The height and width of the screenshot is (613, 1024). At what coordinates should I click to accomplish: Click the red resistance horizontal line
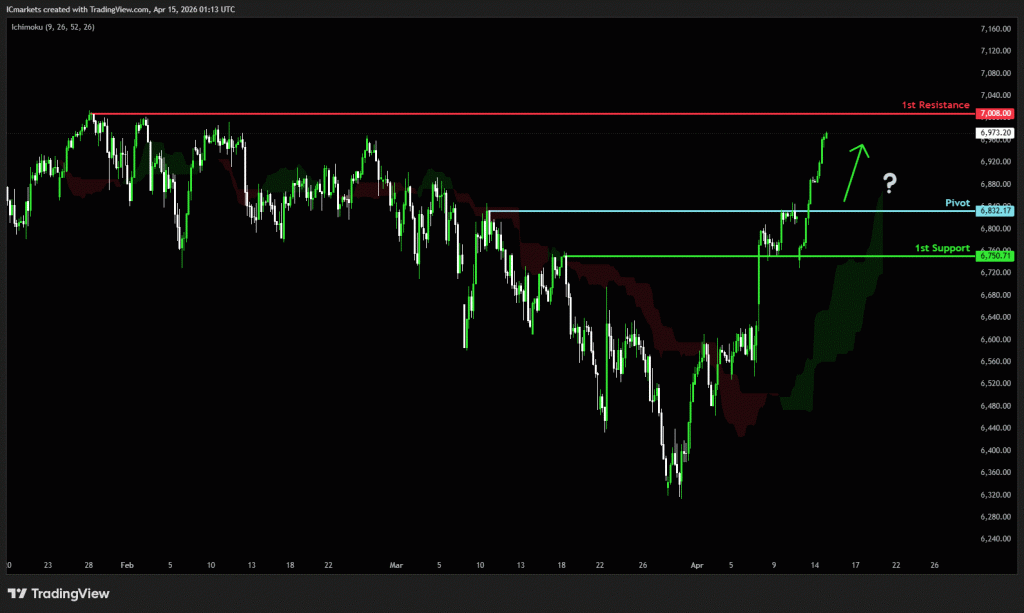pyautogui.click(x=500, y=114)
